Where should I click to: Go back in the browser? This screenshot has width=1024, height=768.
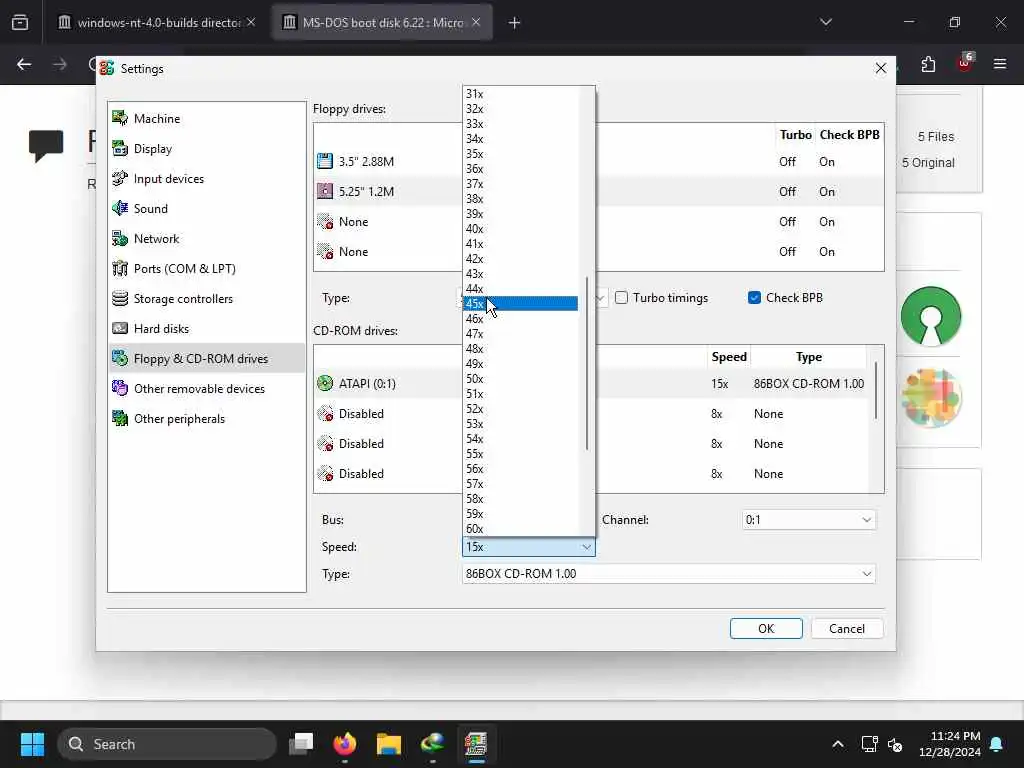(24, 64)
